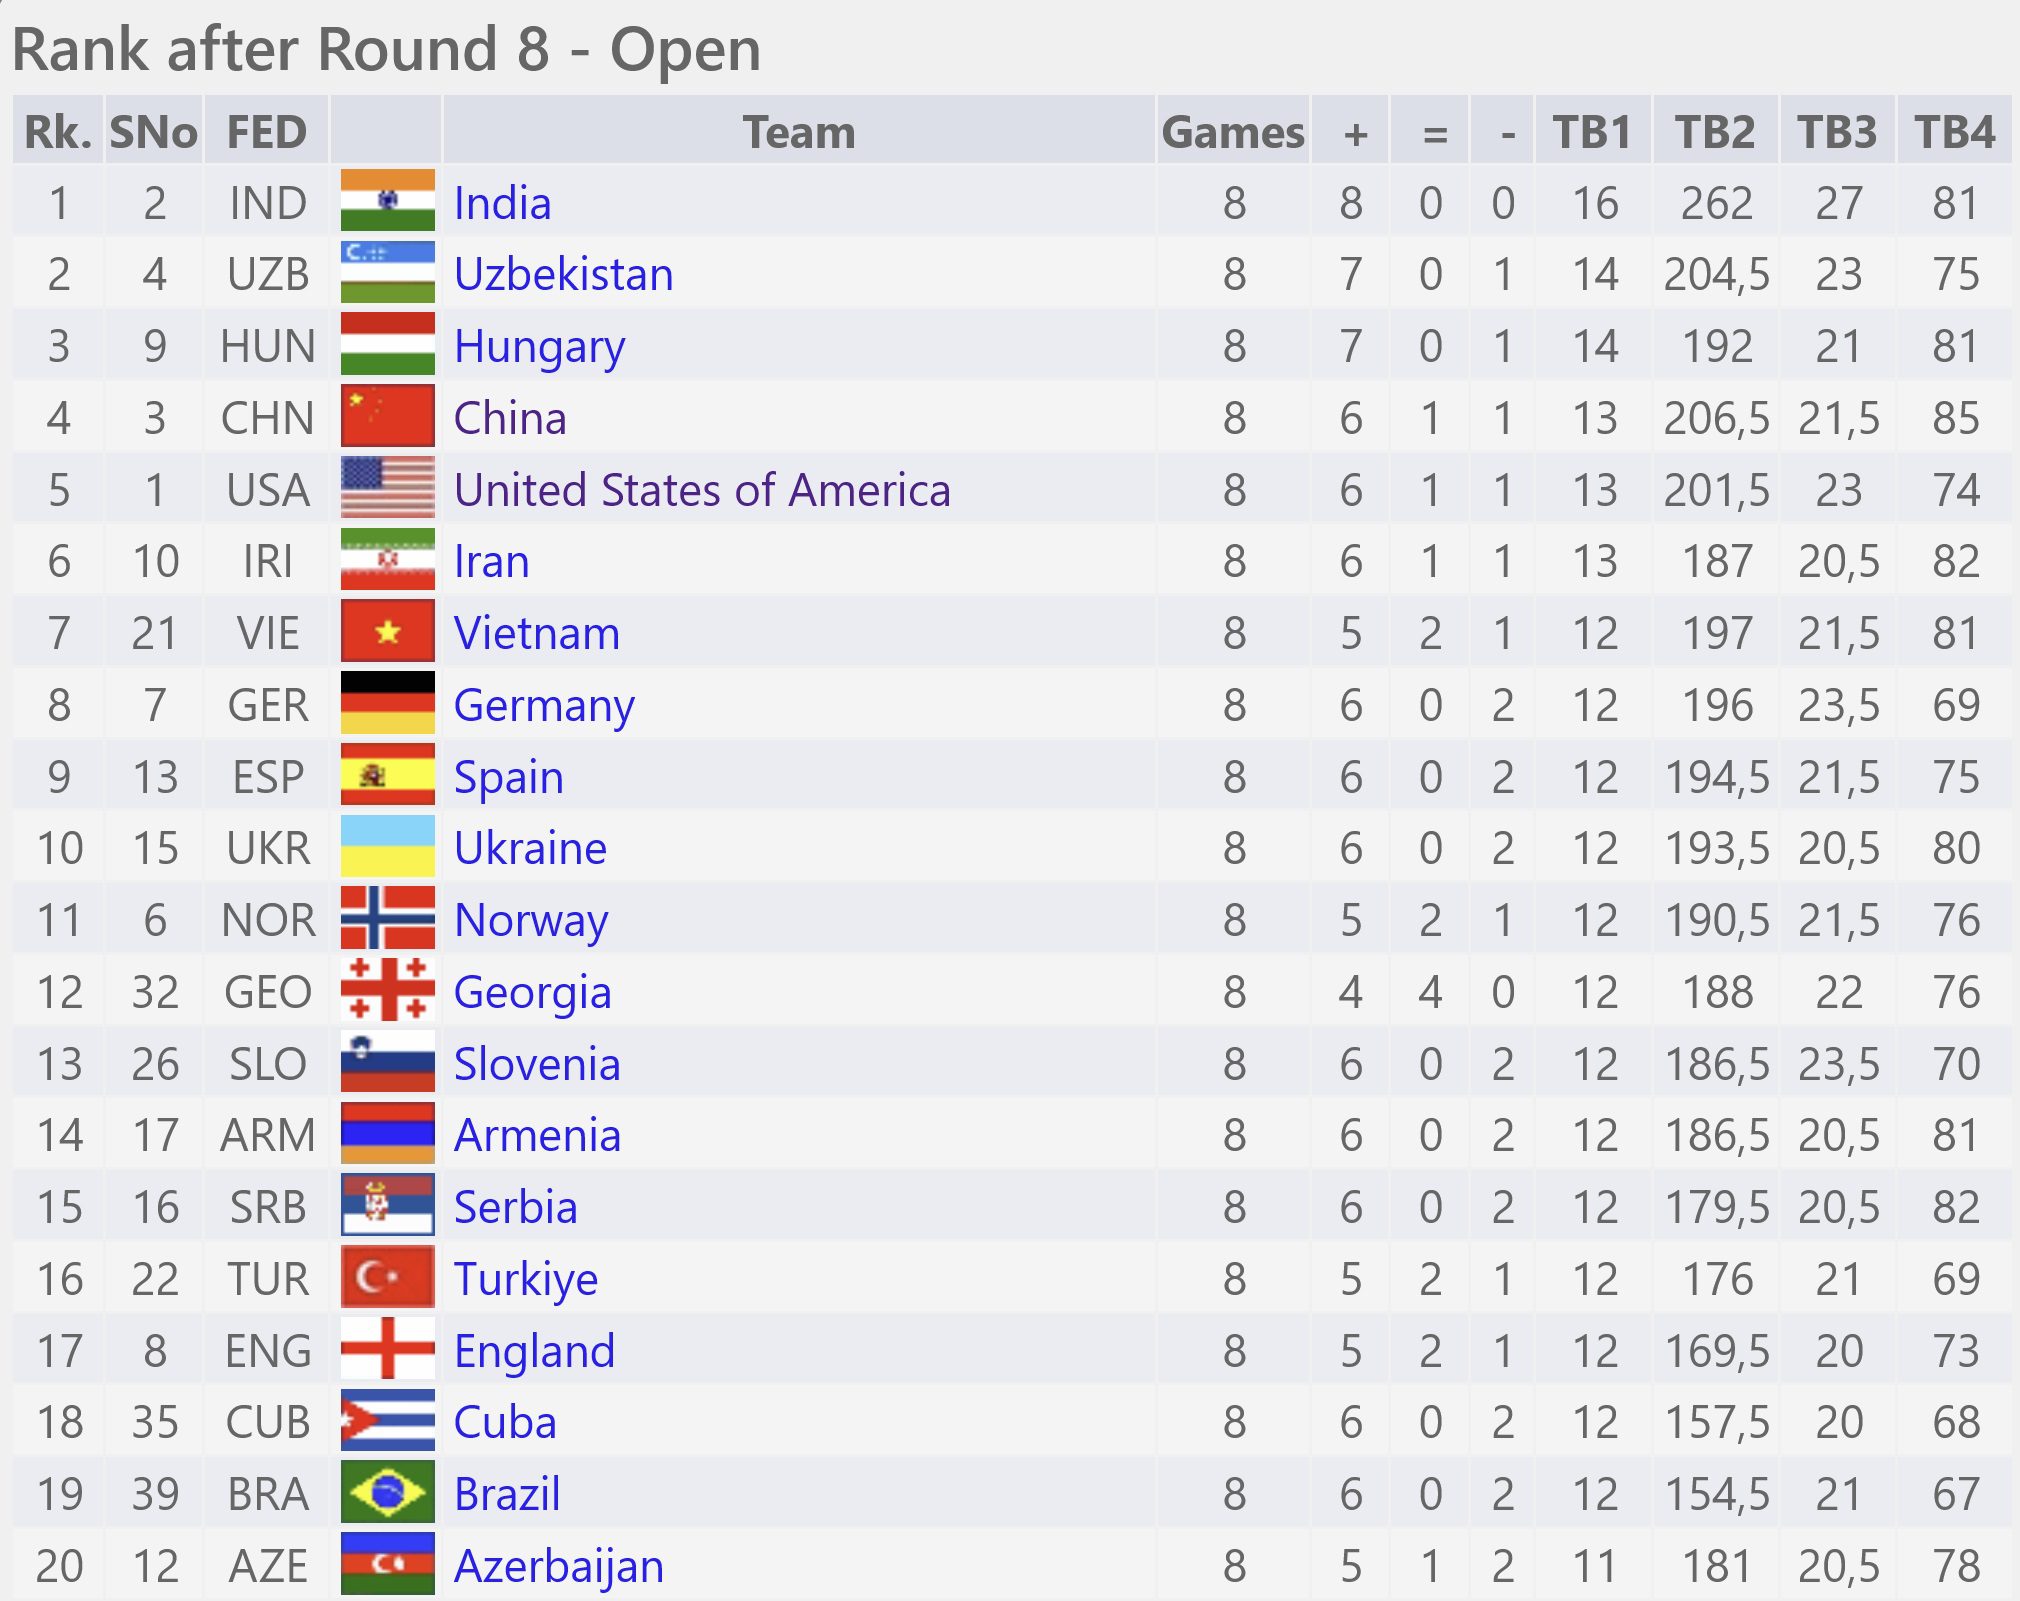Click the United States flag icon

[x=387, y=488]
